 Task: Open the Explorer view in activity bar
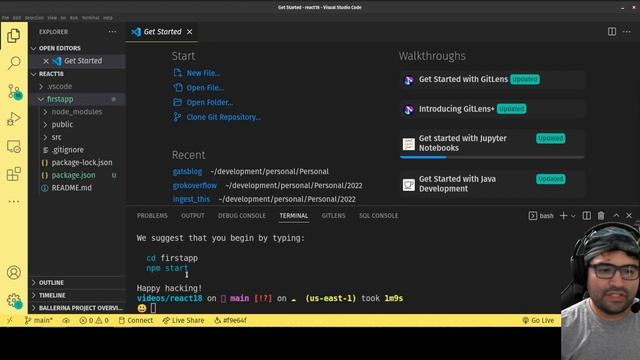click(13, 36)
